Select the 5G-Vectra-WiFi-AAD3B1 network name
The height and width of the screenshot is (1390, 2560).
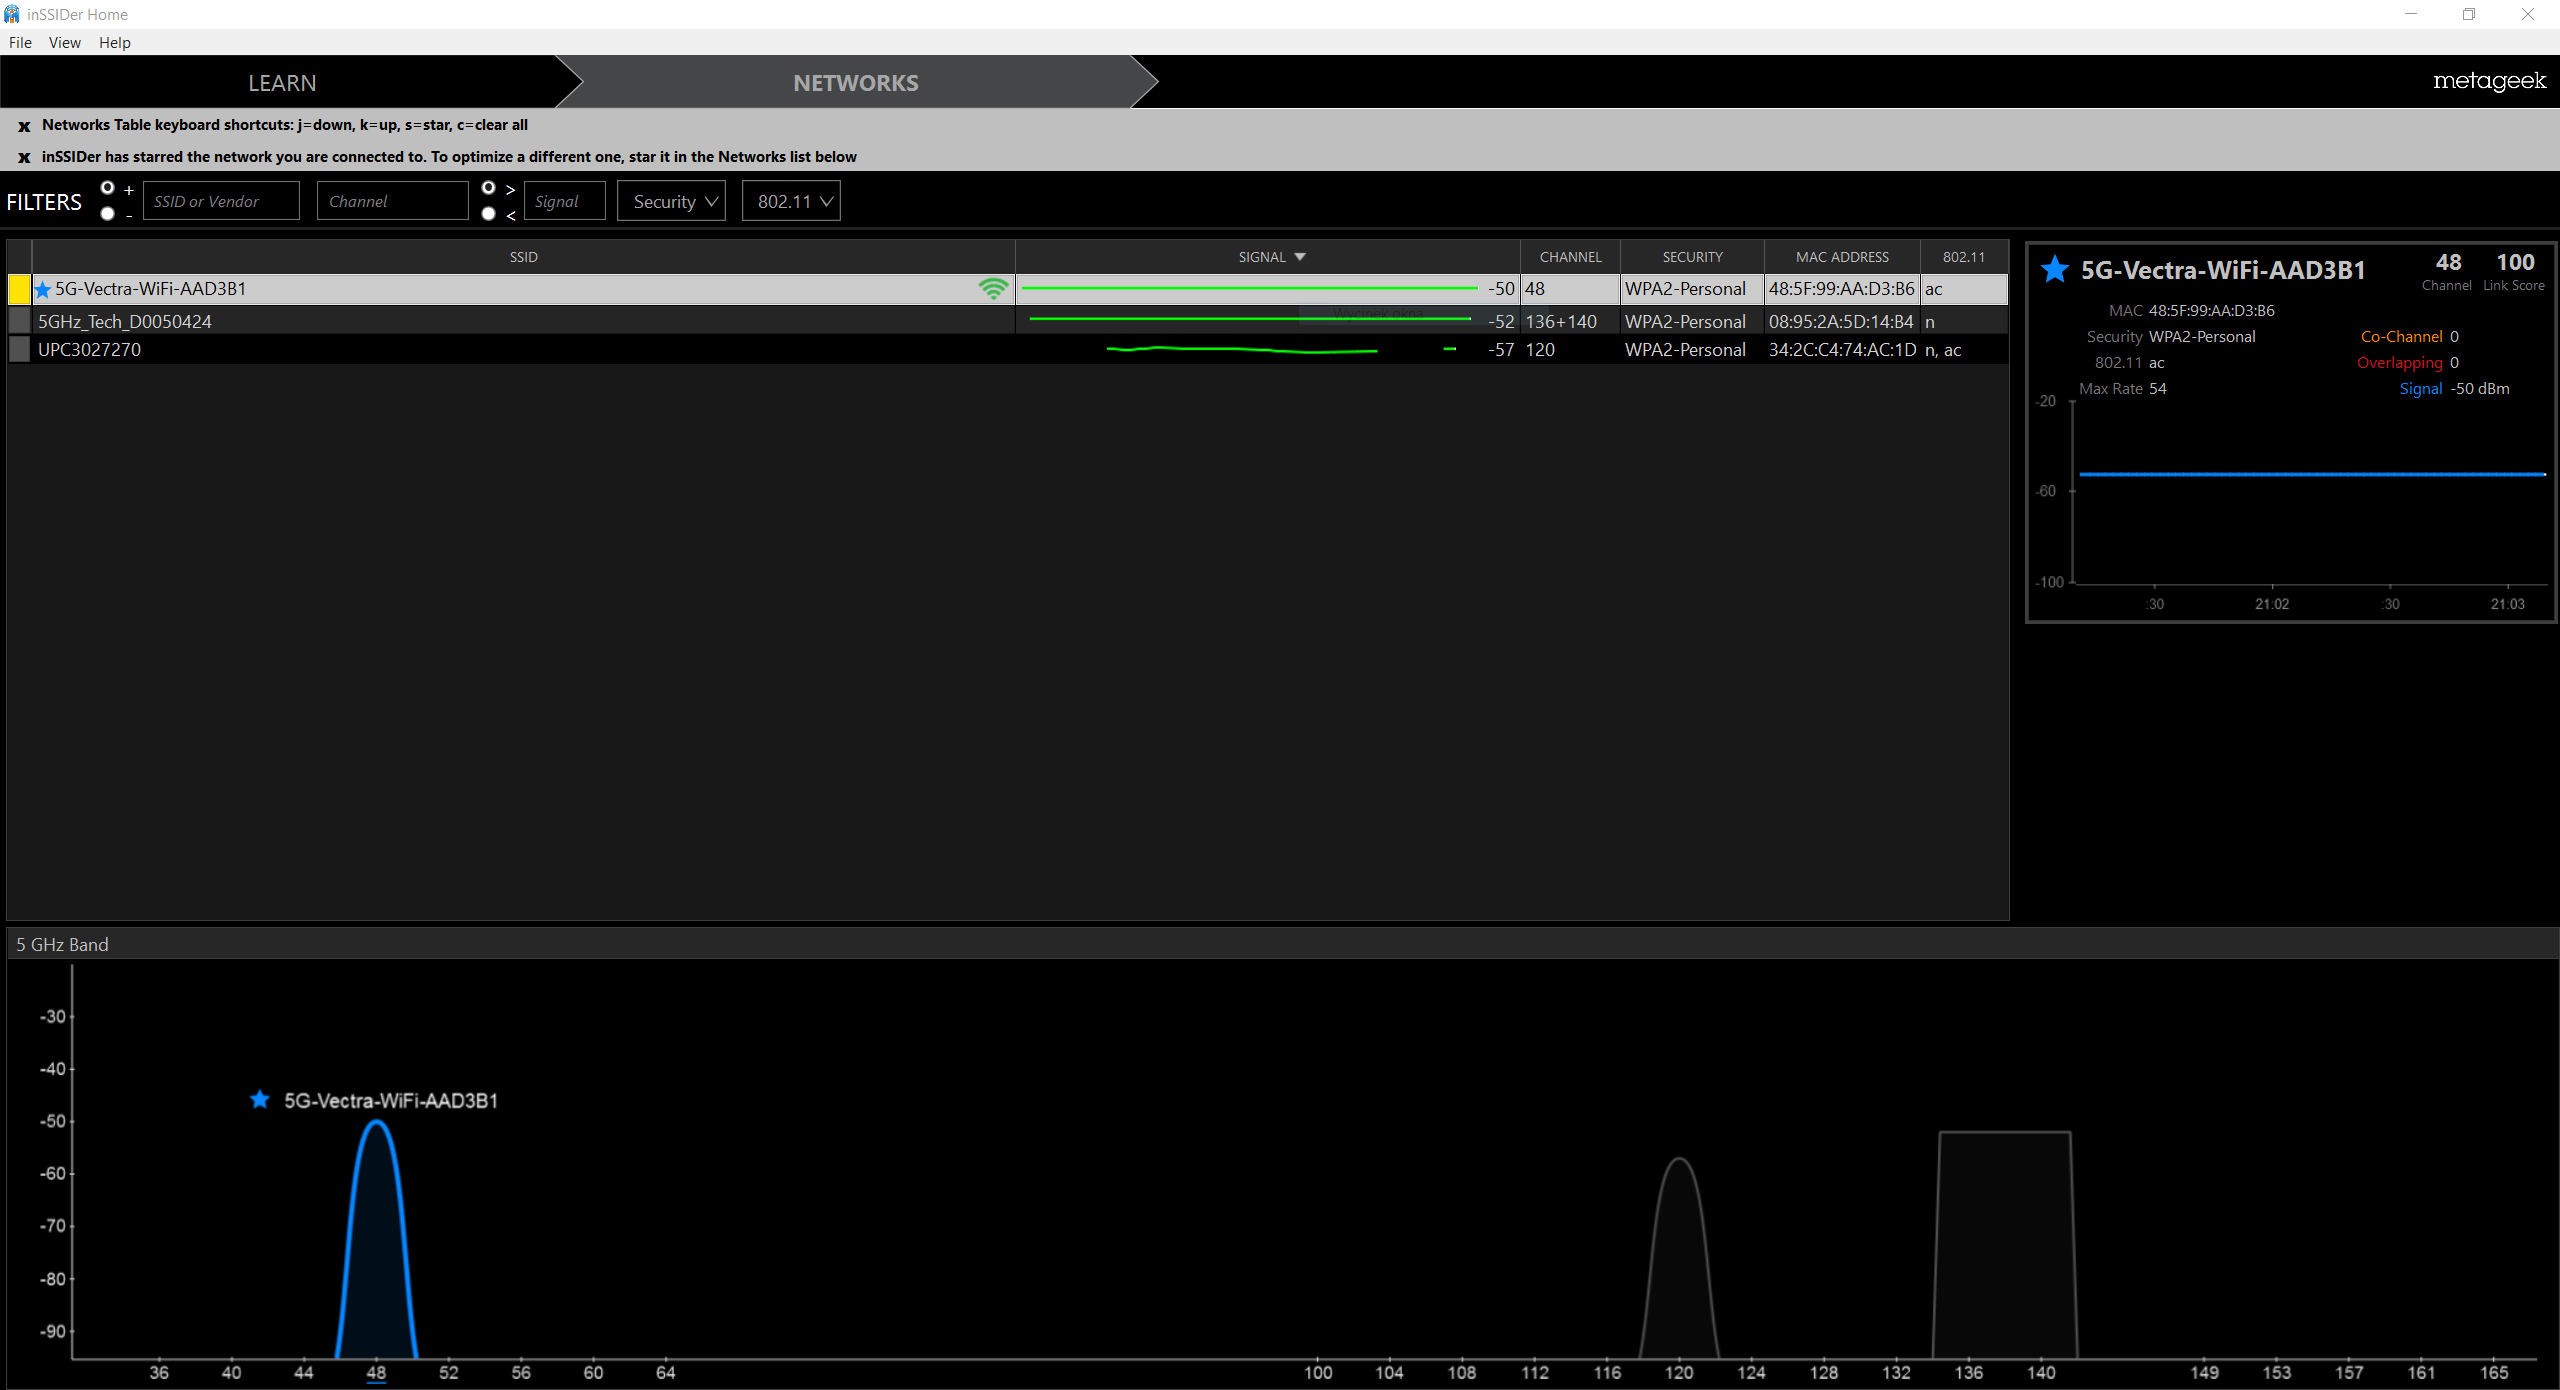(x=150, y=289)
